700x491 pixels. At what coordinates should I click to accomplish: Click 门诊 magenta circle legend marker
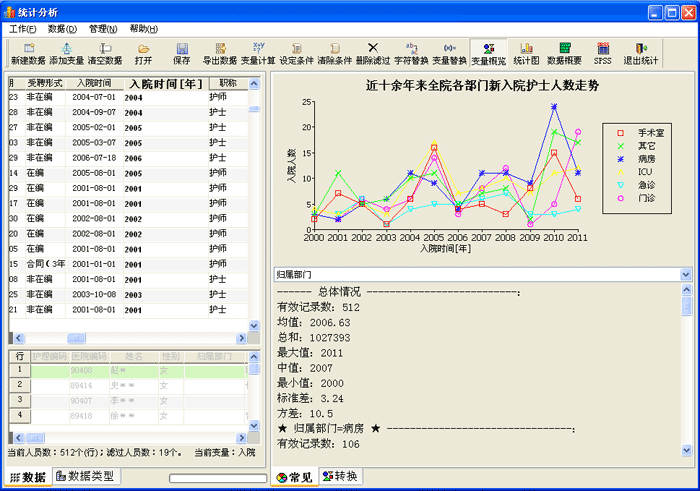(x=621, y=198)
